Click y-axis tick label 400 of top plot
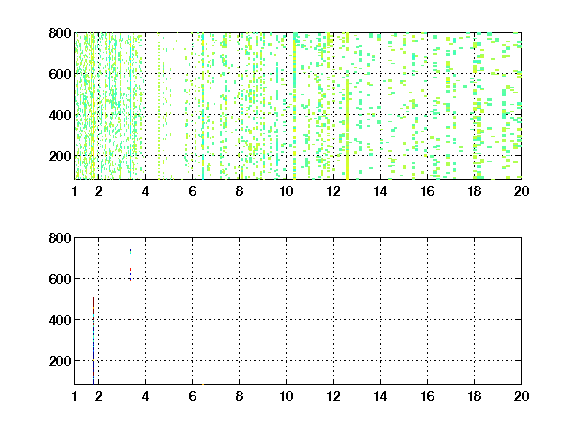The height and width of the screenshot is (432, 576). [60, 115]
